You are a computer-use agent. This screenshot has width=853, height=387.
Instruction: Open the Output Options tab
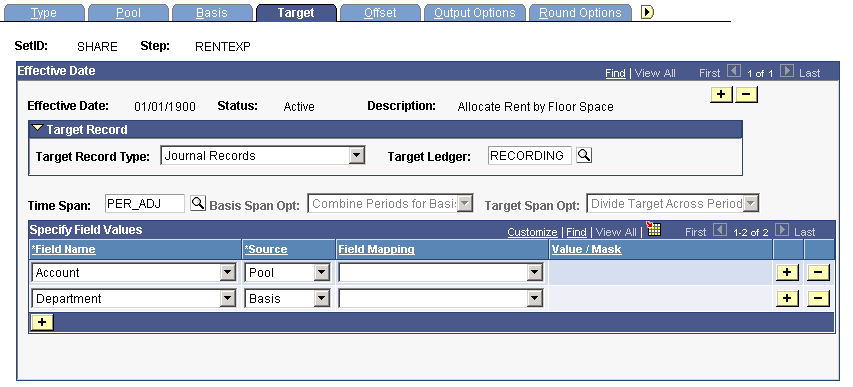pyautogui.click(x=474, y=13)
